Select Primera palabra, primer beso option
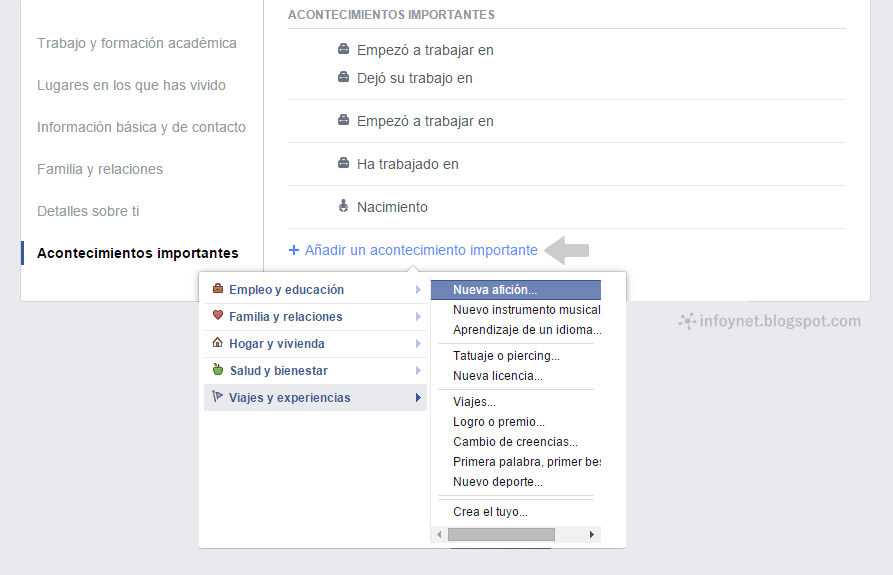This screenshot has width=893, height=575. (516, 462)
